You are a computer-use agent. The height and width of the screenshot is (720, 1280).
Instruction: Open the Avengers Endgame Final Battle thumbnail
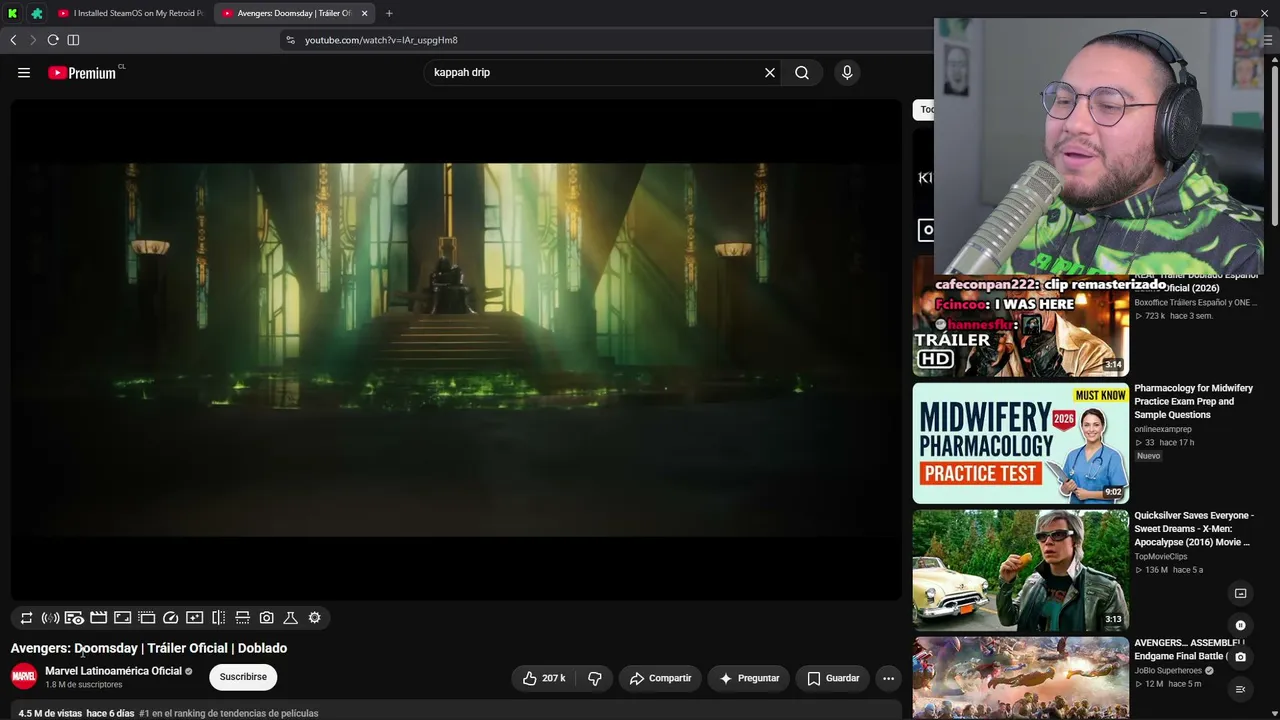click(x=1020, y=679)
